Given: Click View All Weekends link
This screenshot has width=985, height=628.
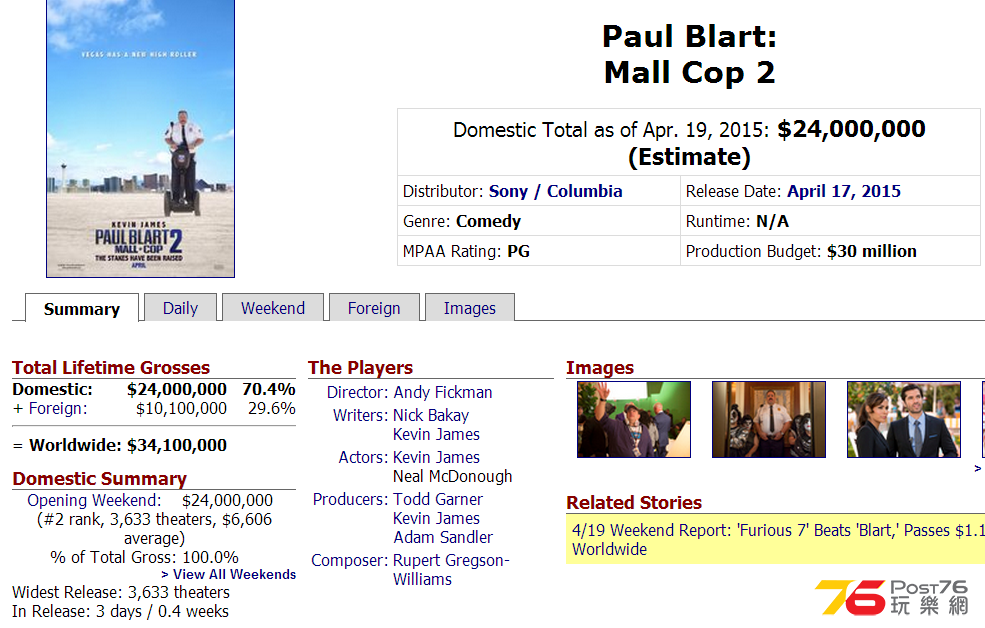Looking at the screenshot, I should point(228,574).
